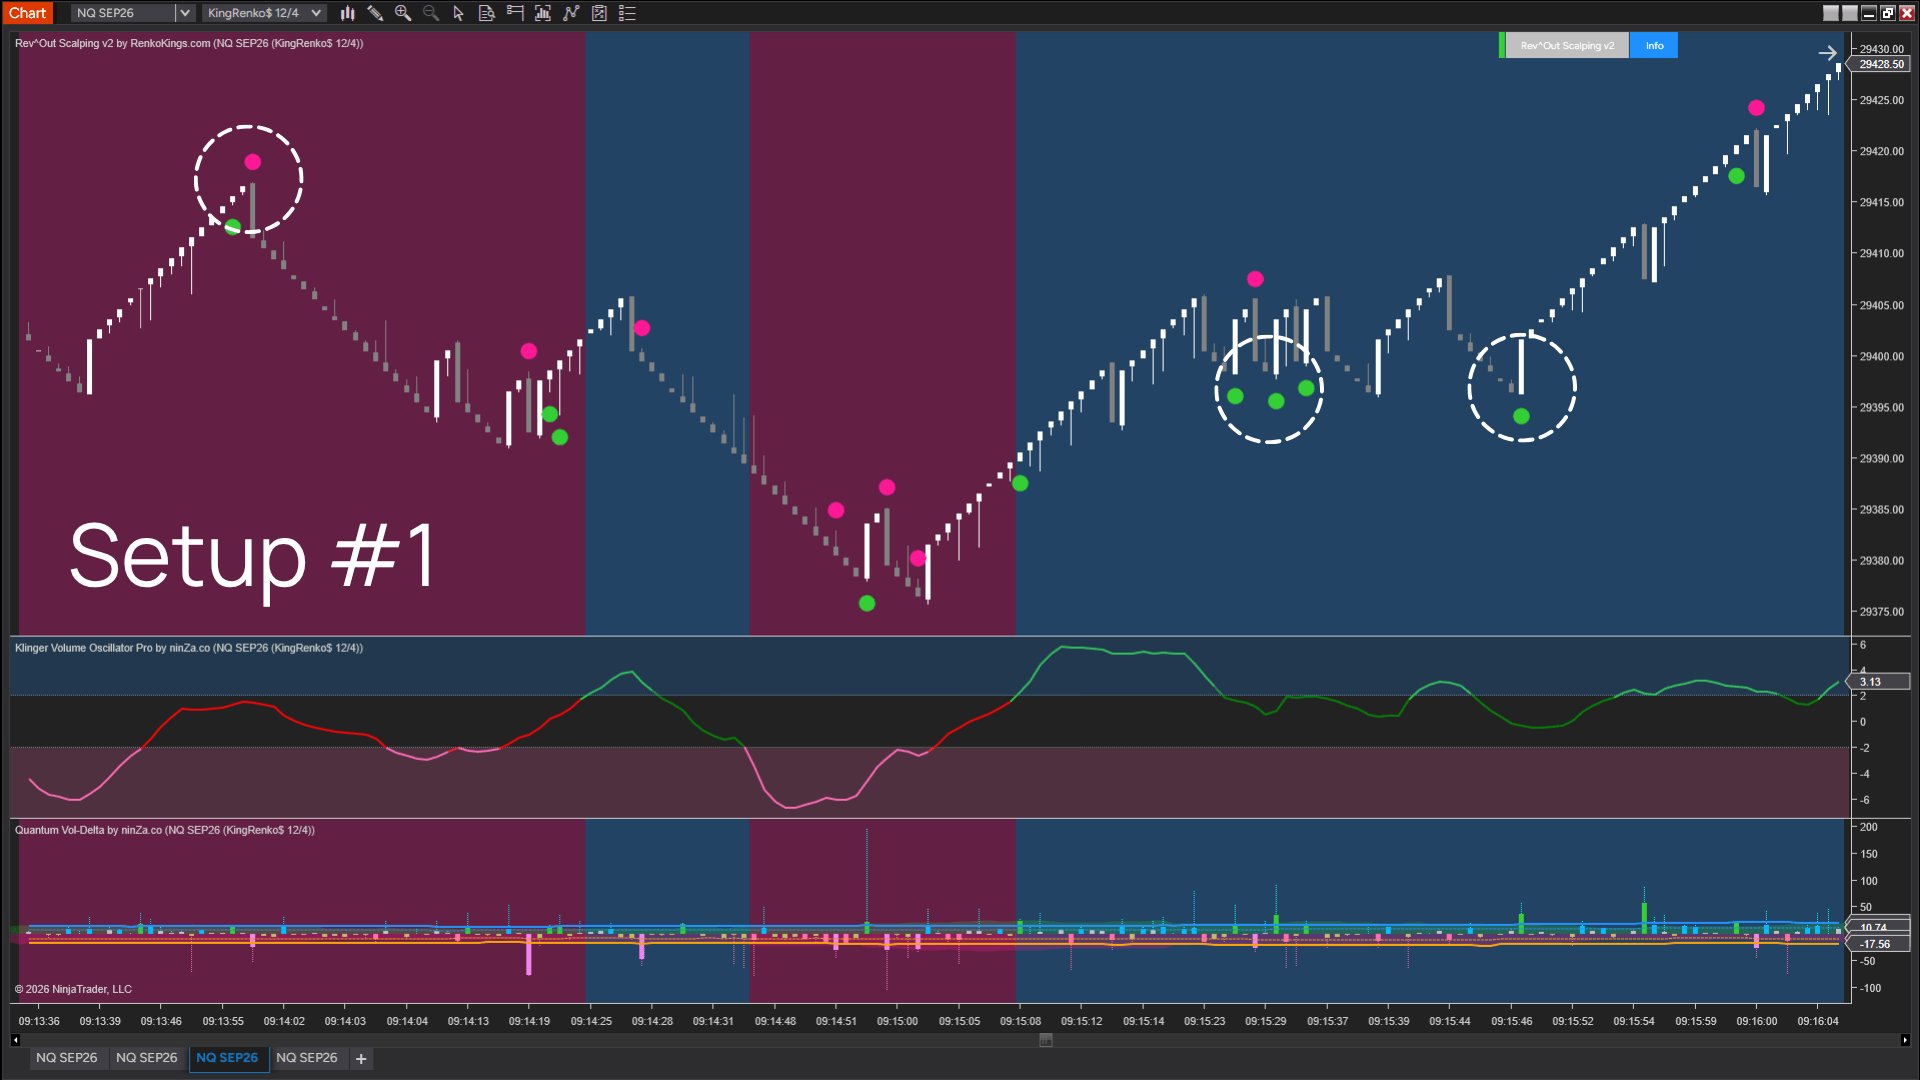Click the left scrollbar arrow
Image resolution: width=1920 pixels, height=1080 pixels.
pyautogui.click(x=15, y=1040)
